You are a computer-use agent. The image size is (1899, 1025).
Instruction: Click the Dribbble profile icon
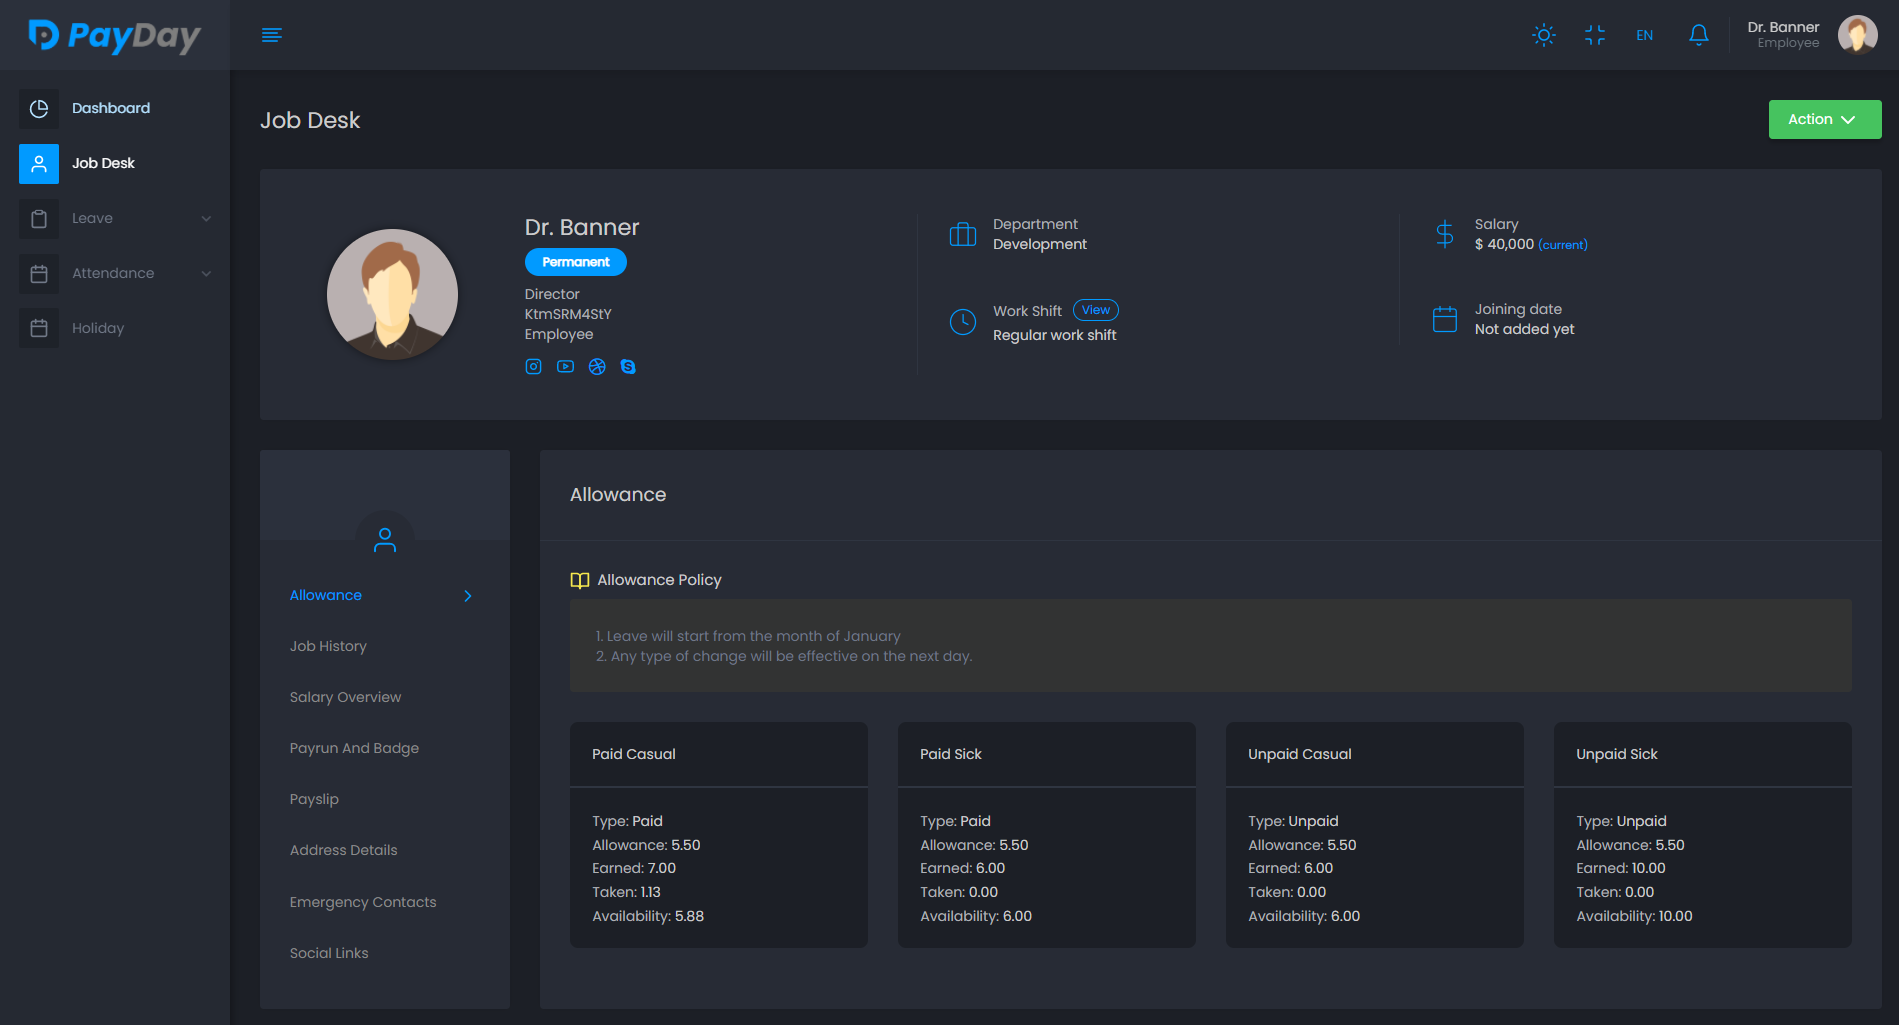[597, 367]
